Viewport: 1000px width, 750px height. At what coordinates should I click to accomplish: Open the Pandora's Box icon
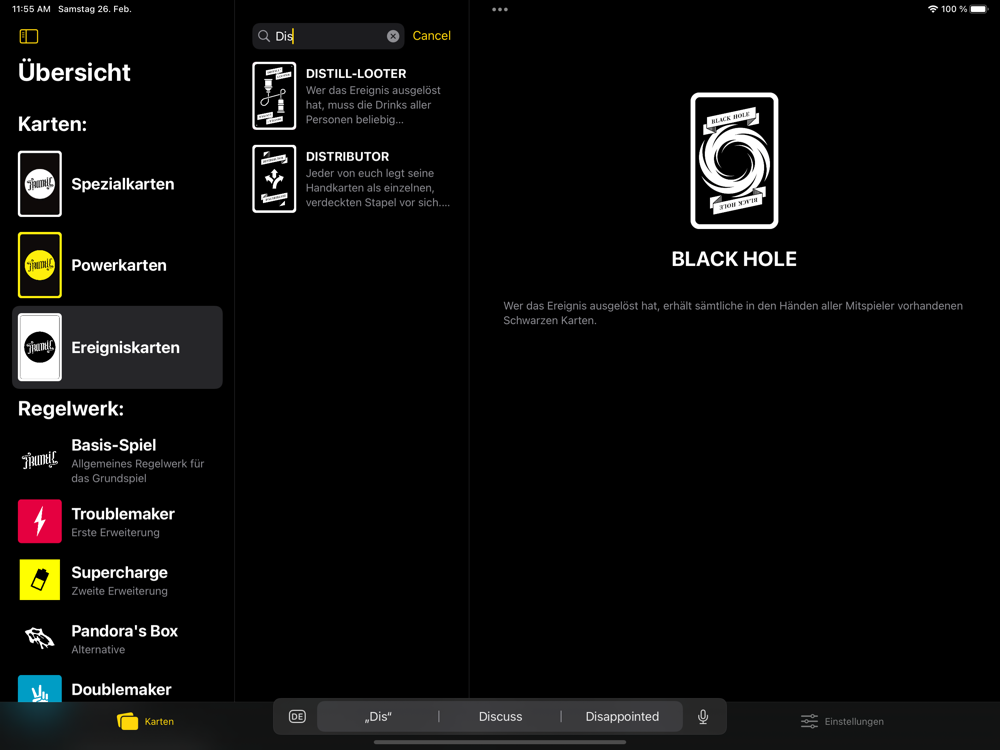click(x=40, y=638)
